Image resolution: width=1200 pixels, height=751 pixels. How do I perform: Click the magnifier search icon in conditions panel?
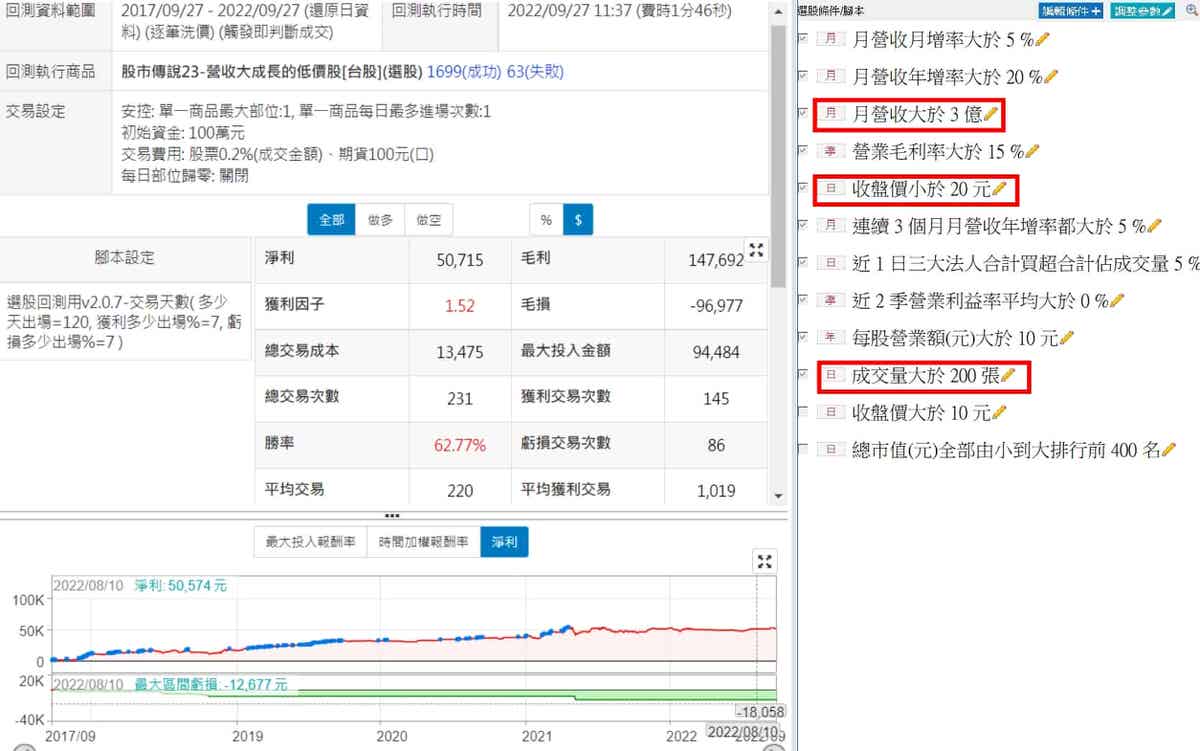click(x=1189, y=11)
